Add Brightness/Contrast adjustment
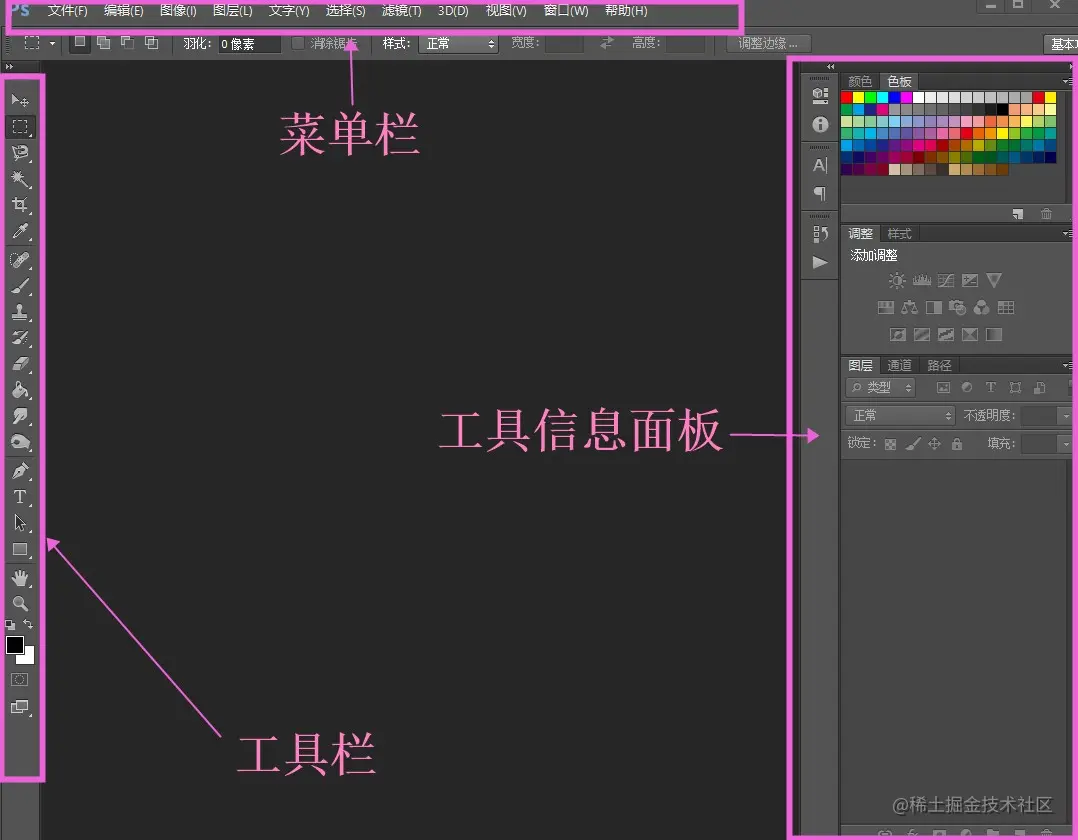 point(897,280)
